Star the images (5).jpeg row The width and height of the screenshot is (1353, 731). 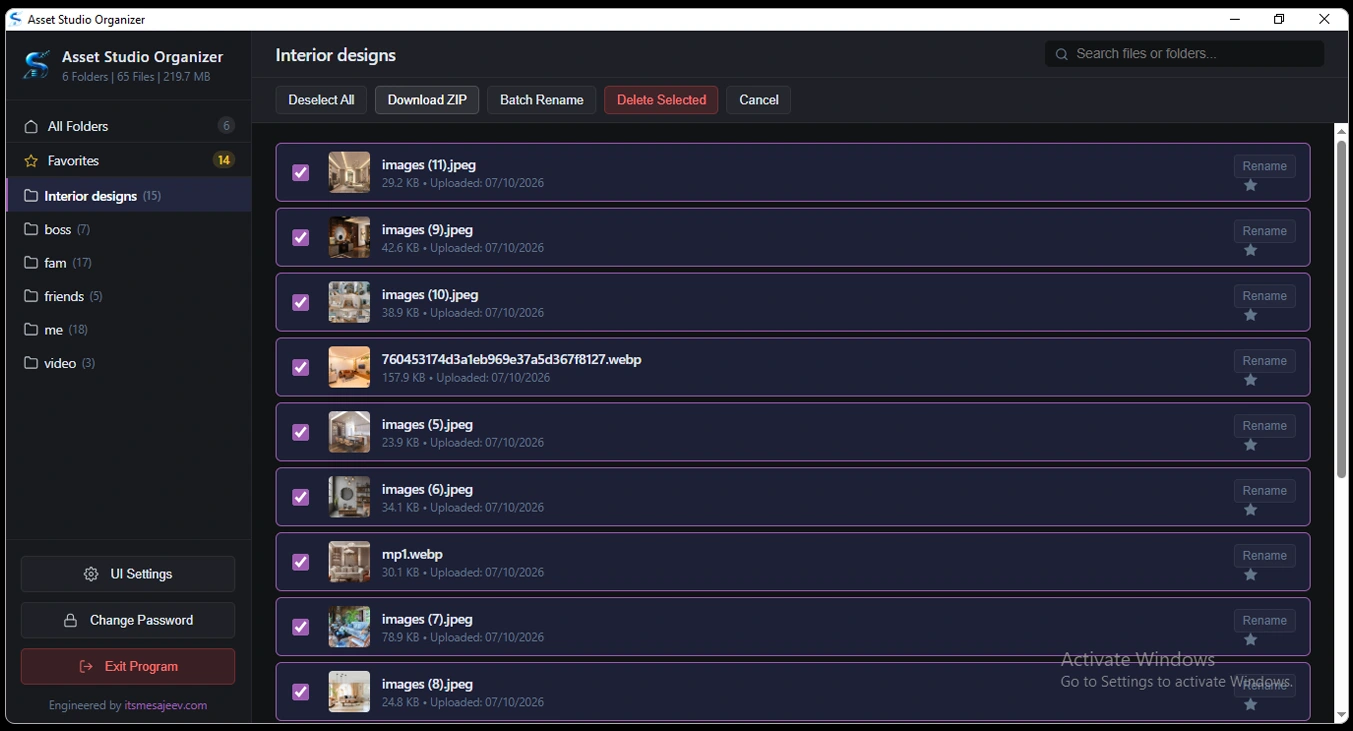pyautogui.click(x=1250, y=446)
